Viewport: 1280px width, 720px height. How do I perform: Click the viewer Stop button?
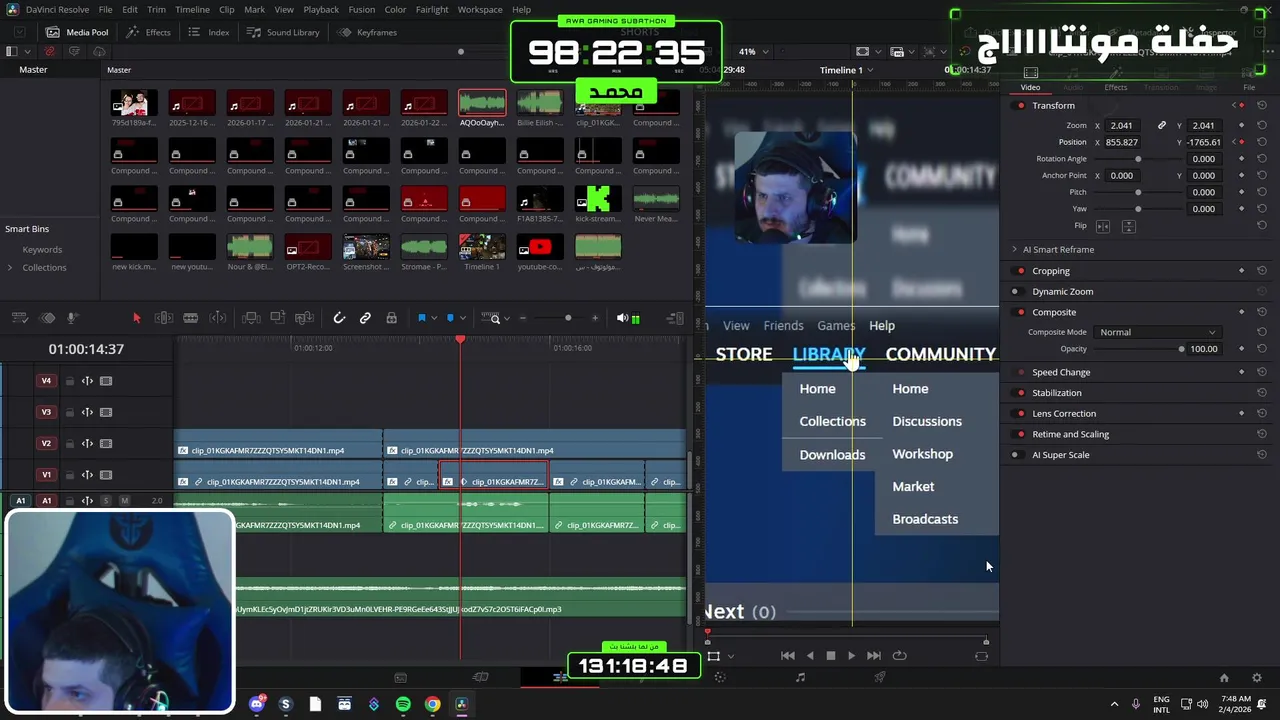830,656
